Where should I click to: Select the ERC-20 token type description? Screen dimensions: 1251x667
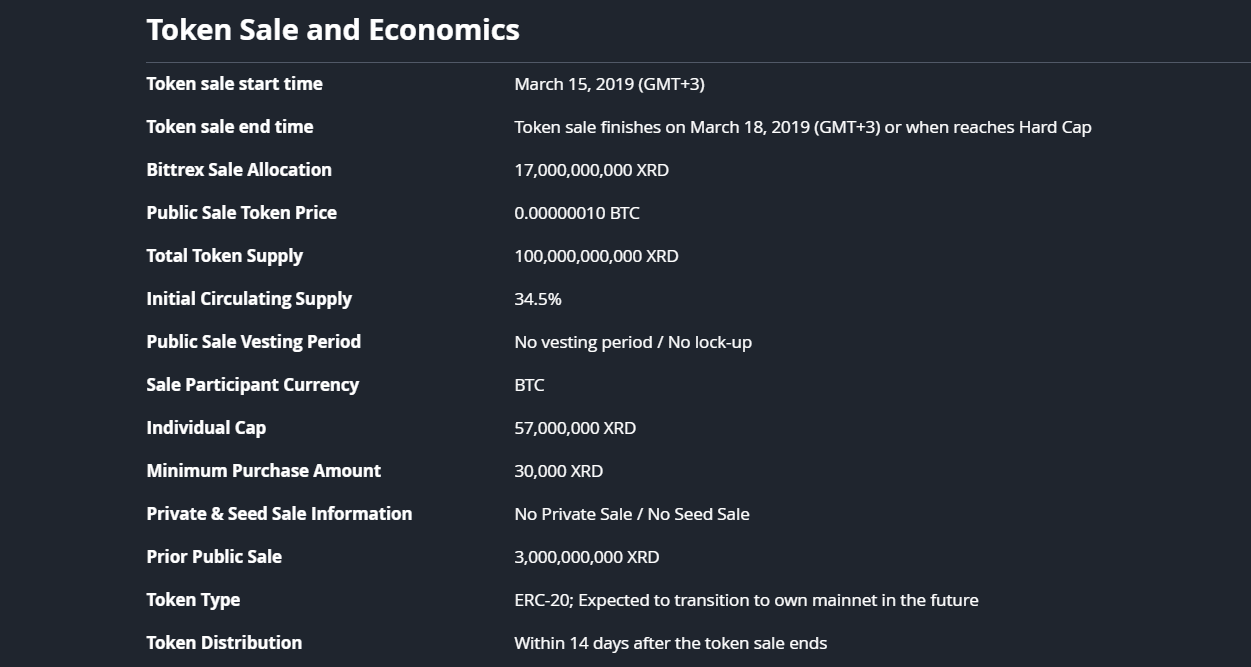point(746,600)
